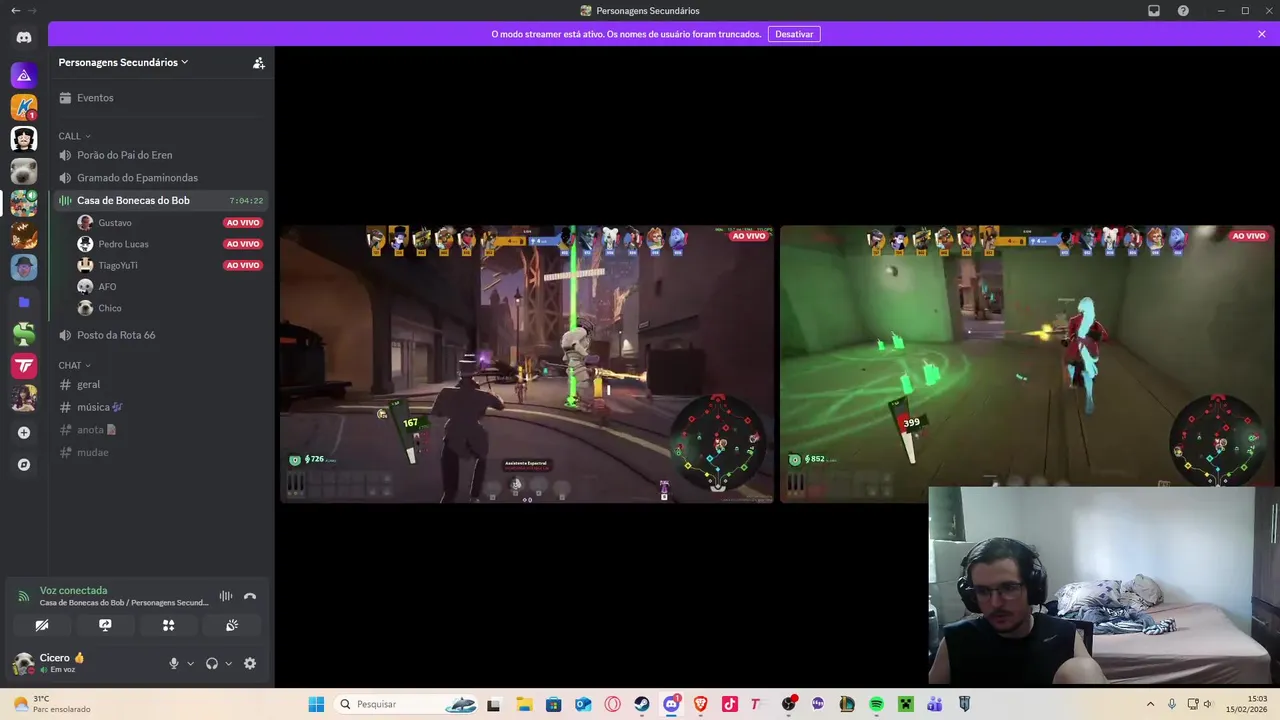Open Windows Start menu
1280x720 pixels.
316,704
